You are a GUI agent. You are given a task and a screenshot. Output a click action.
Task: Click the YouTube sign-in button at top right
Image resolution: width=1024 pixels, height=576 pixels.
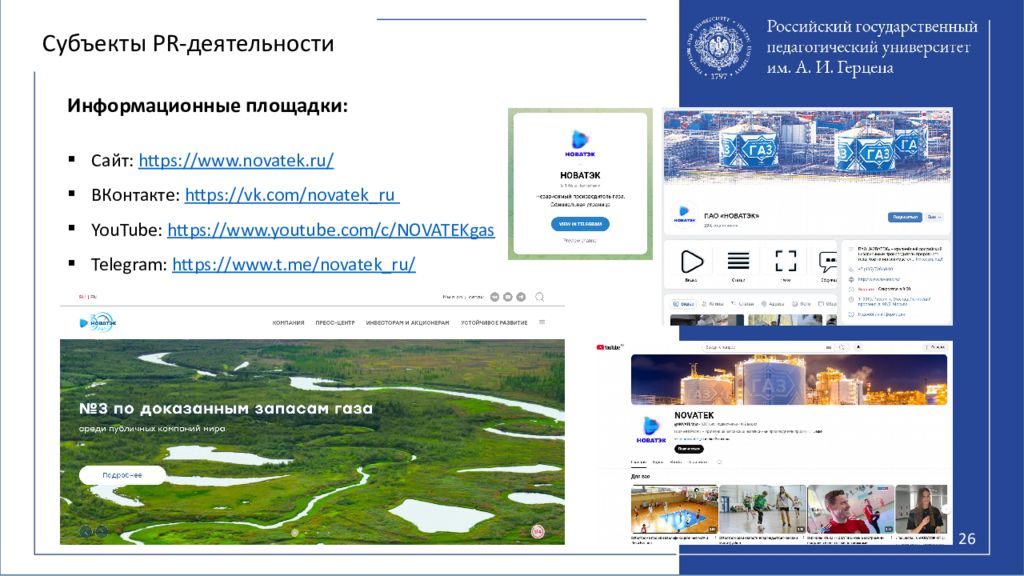pos(935,347)
